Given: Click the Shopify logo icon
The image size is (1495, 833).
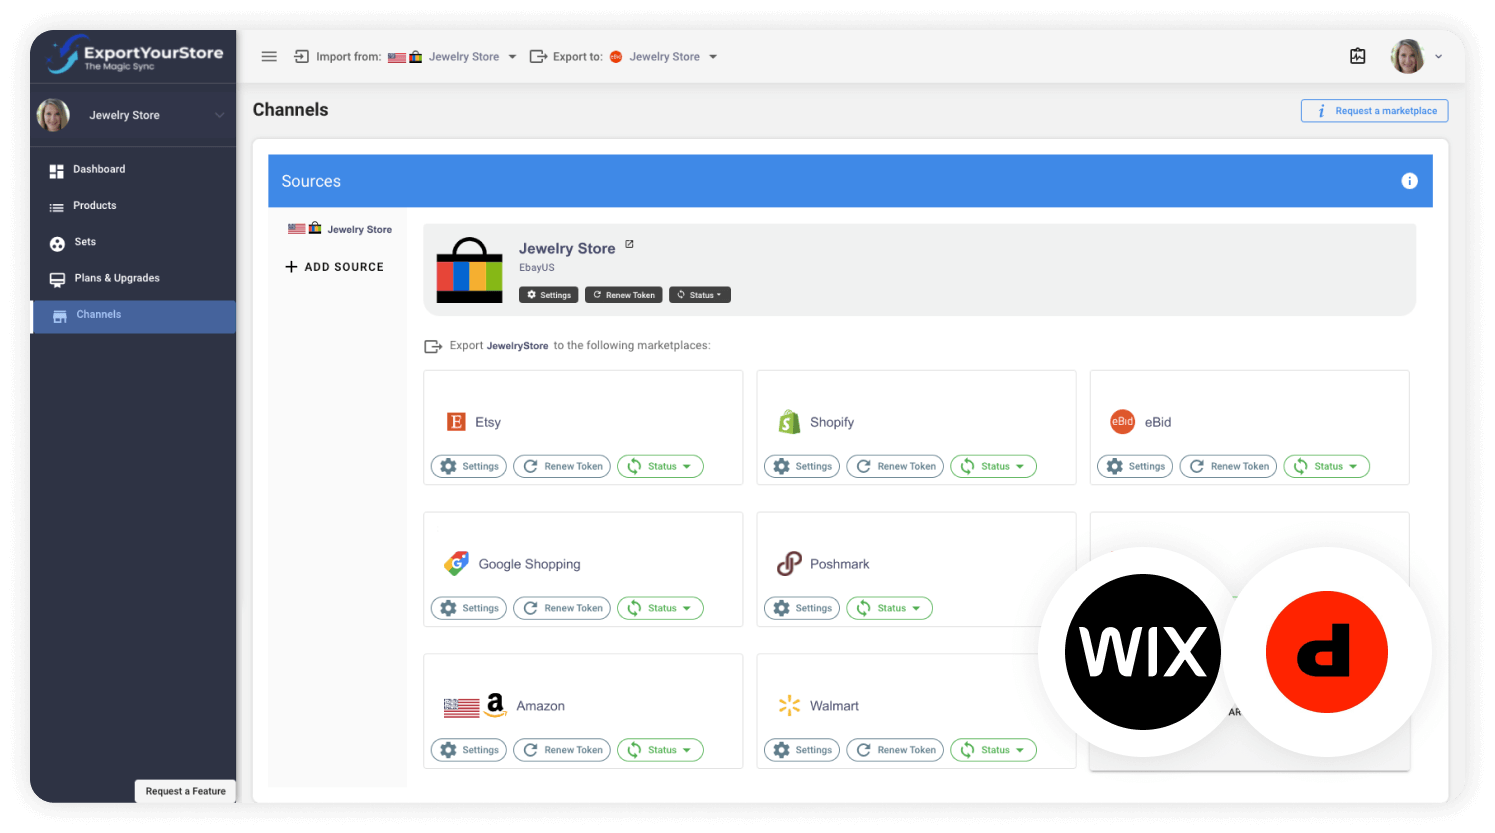Looking at the screenshot, I should 789,422.
